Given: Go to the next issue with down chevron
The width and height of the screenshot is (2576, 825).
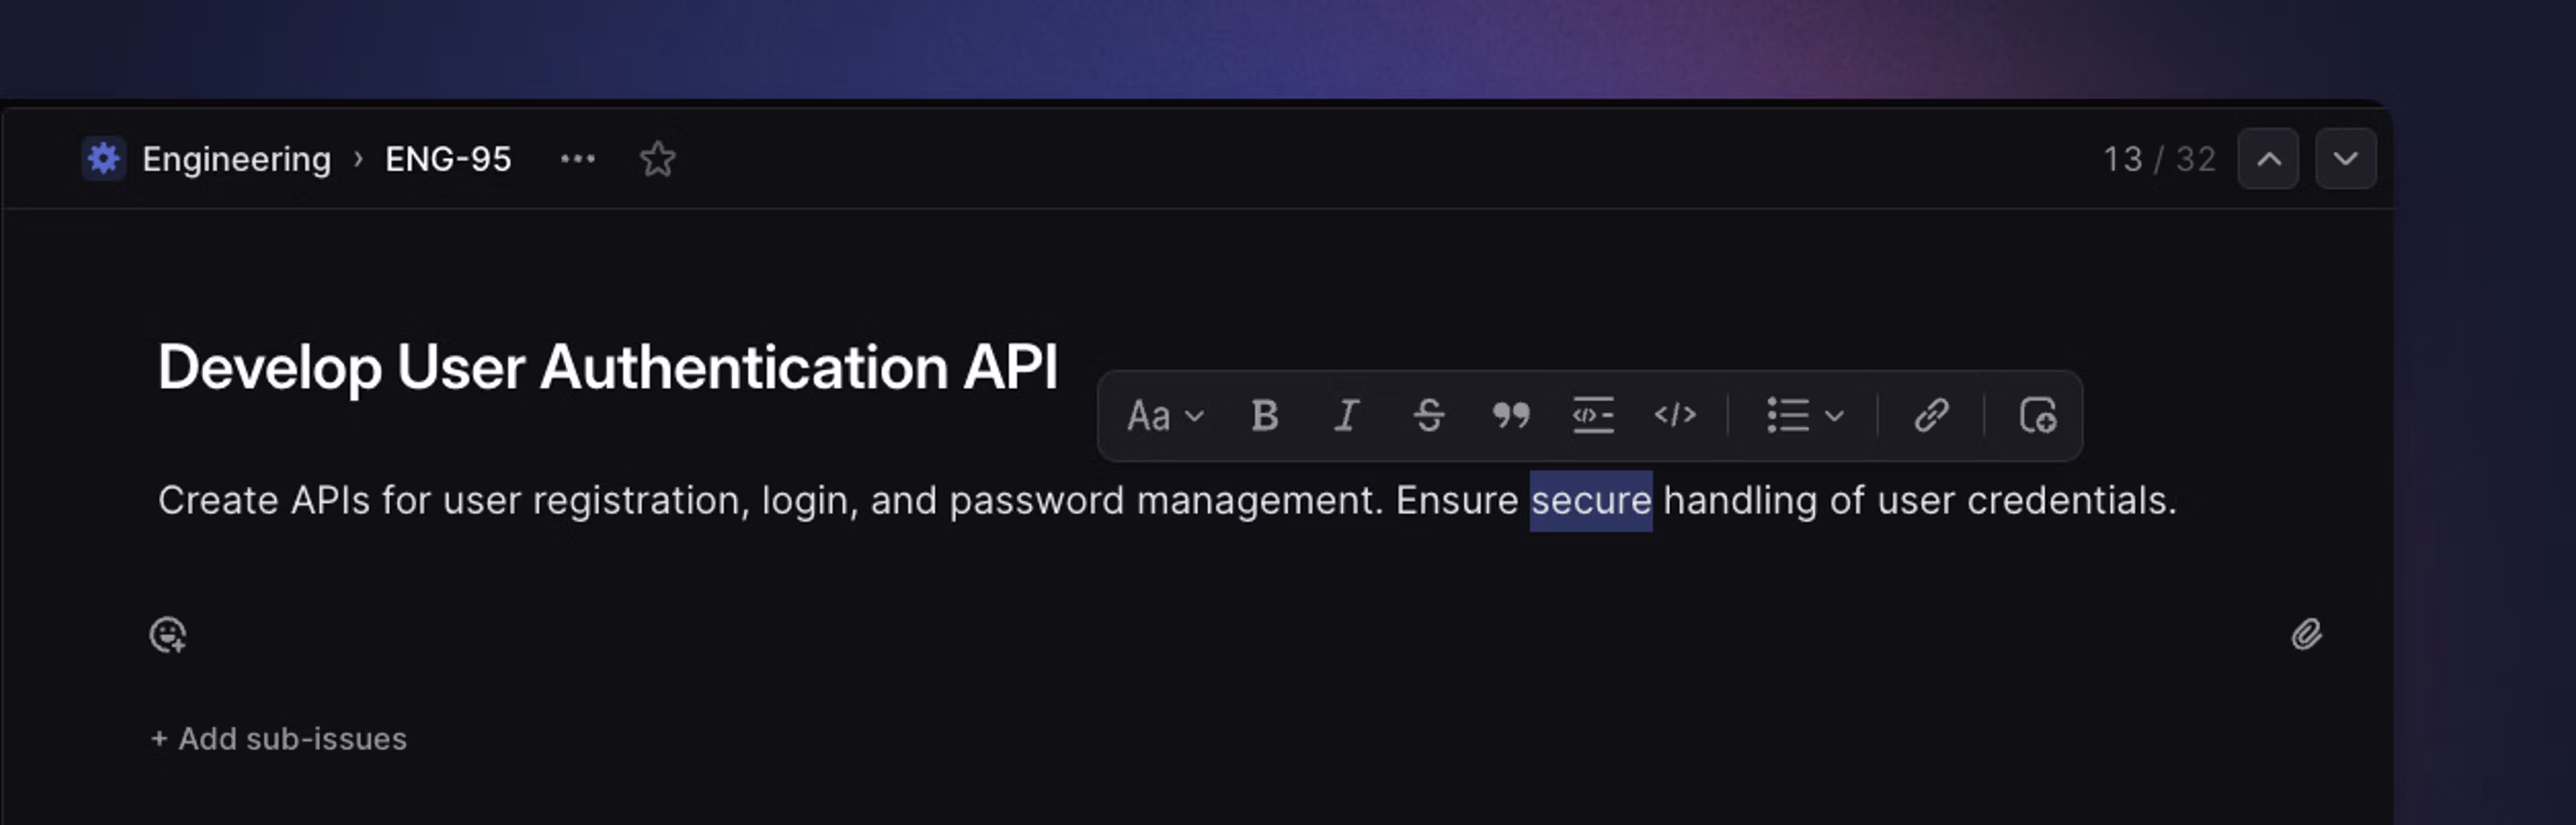Looking at the screenshot, I should 2345,159.
